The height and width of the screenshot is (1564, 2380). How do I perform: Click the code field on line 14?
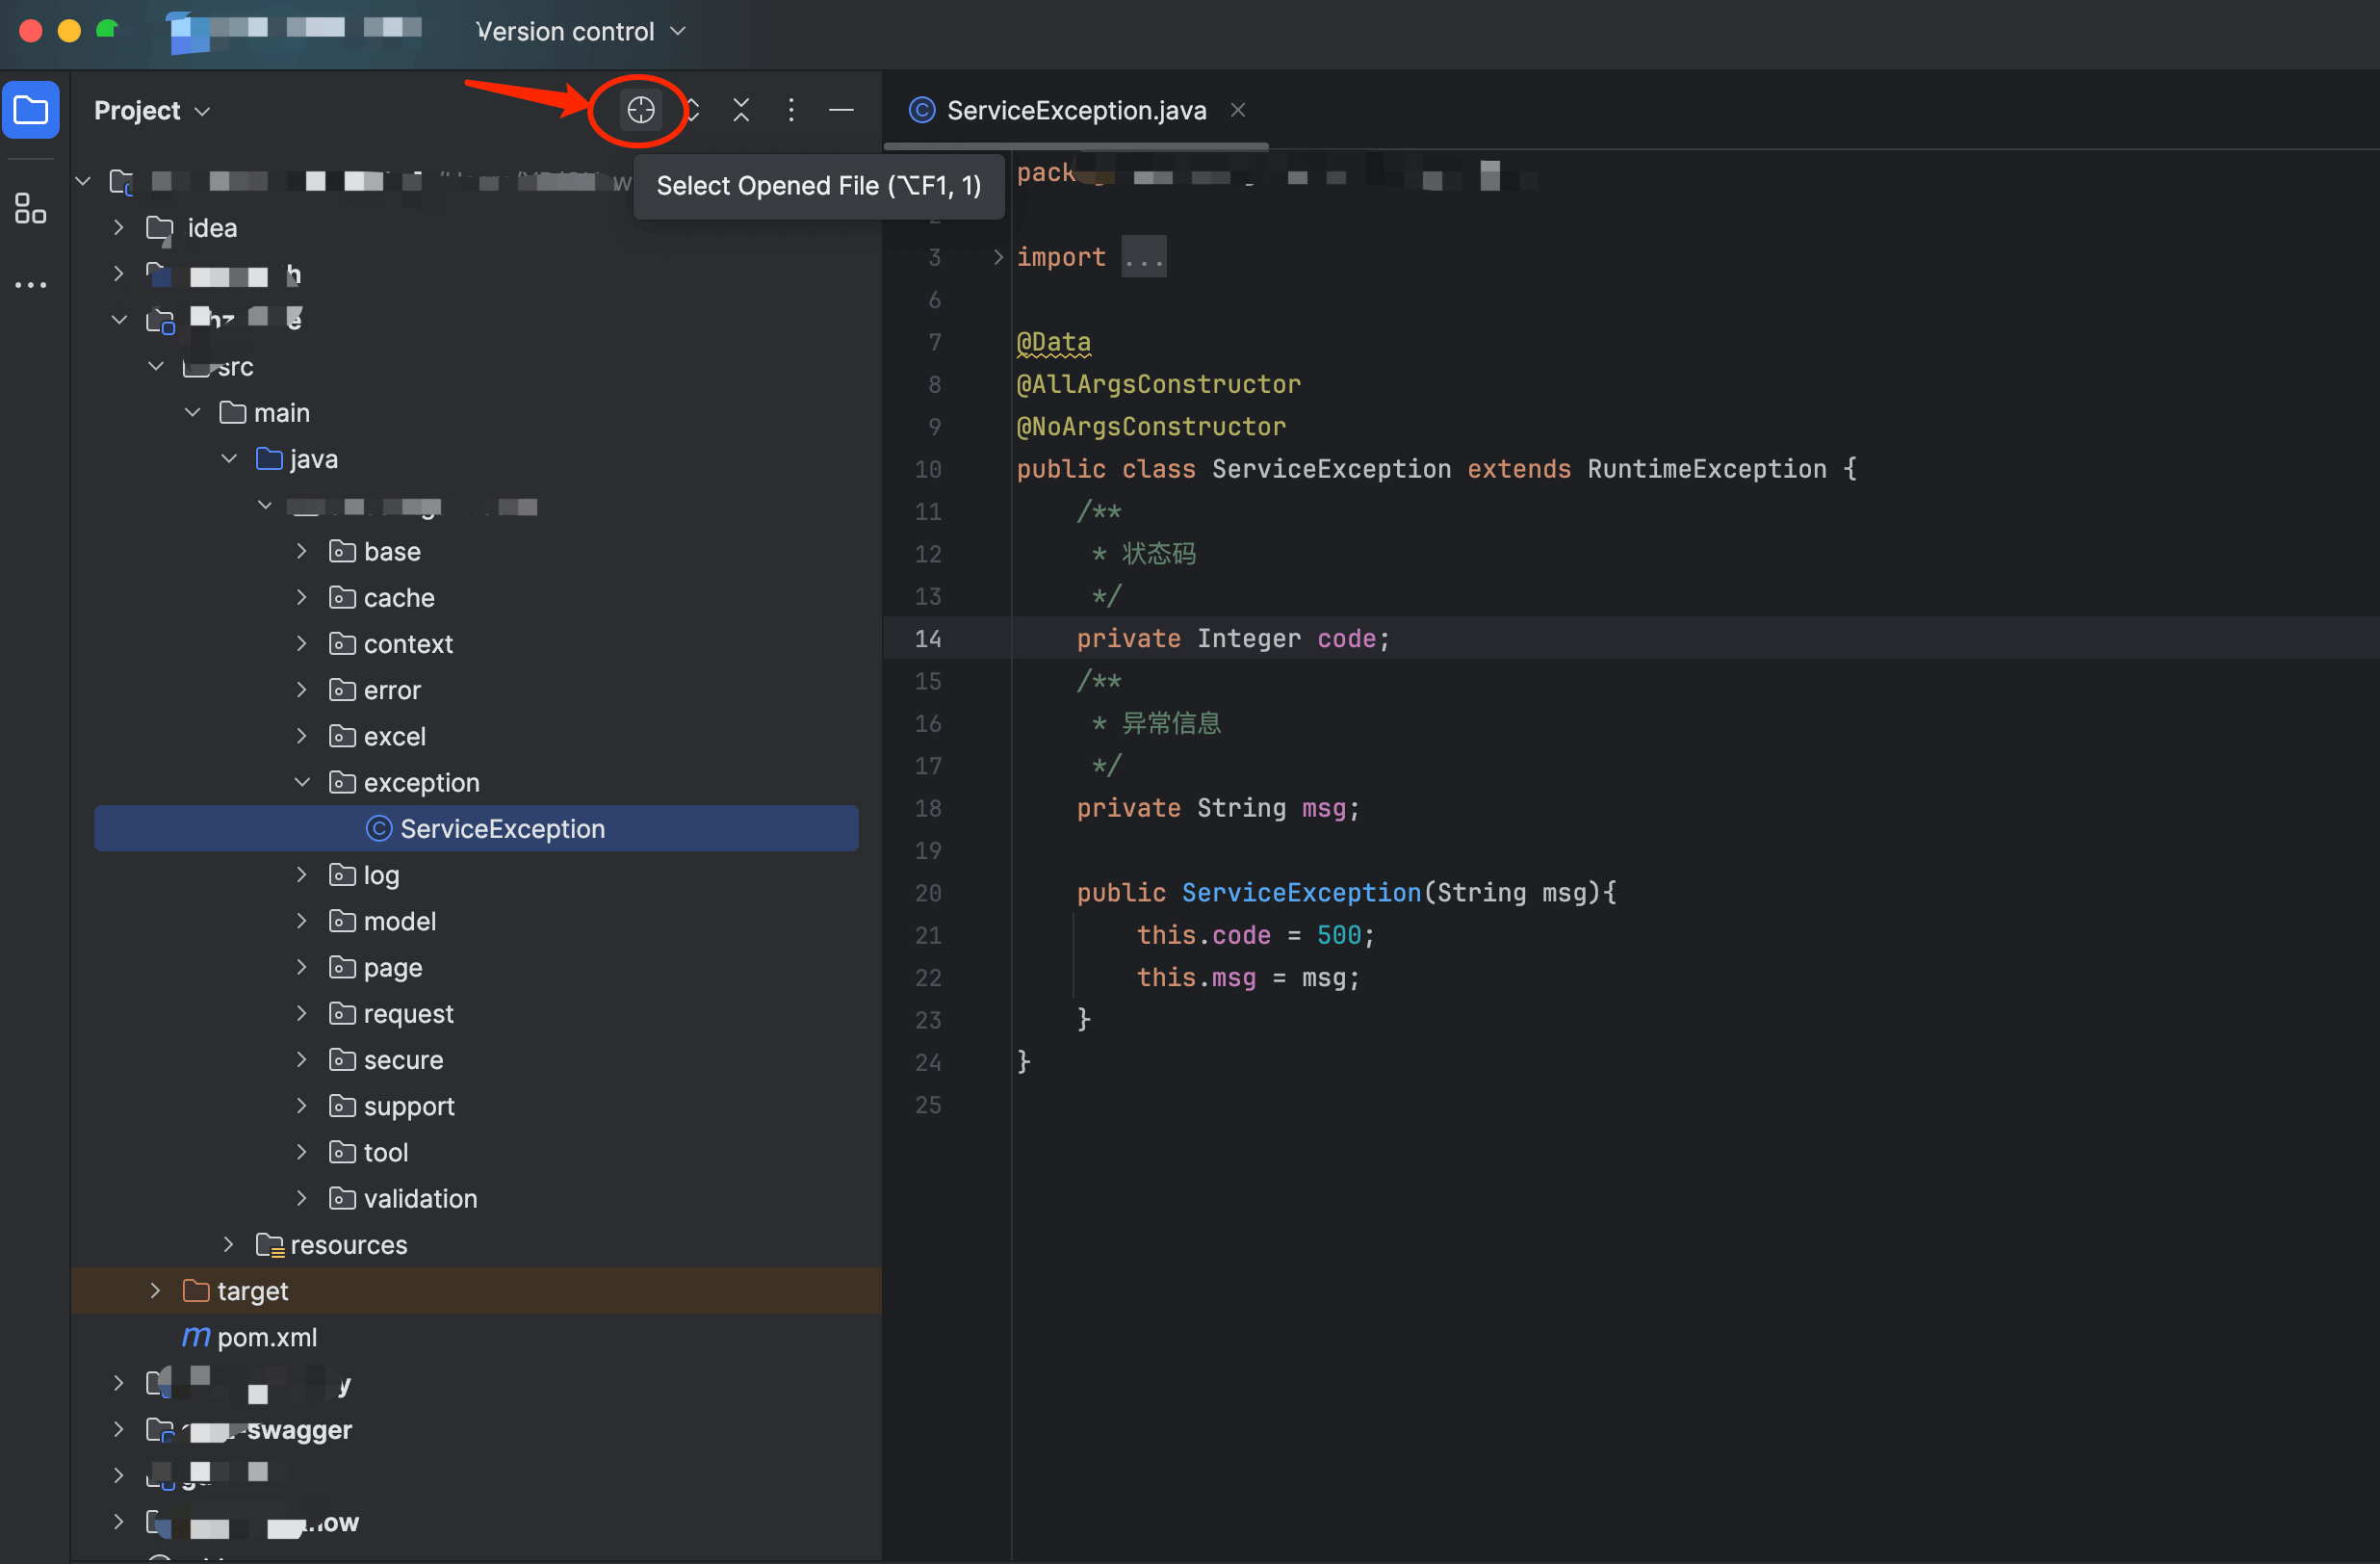[1346, 639]
